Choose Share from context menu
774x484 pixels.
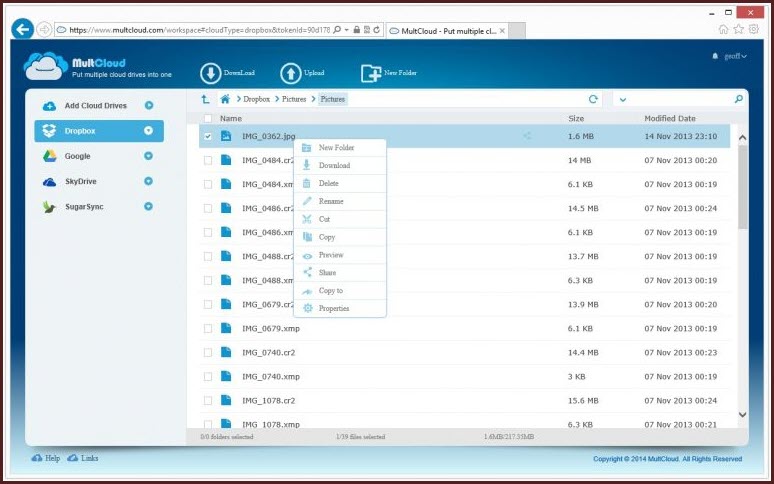[340, 272]
